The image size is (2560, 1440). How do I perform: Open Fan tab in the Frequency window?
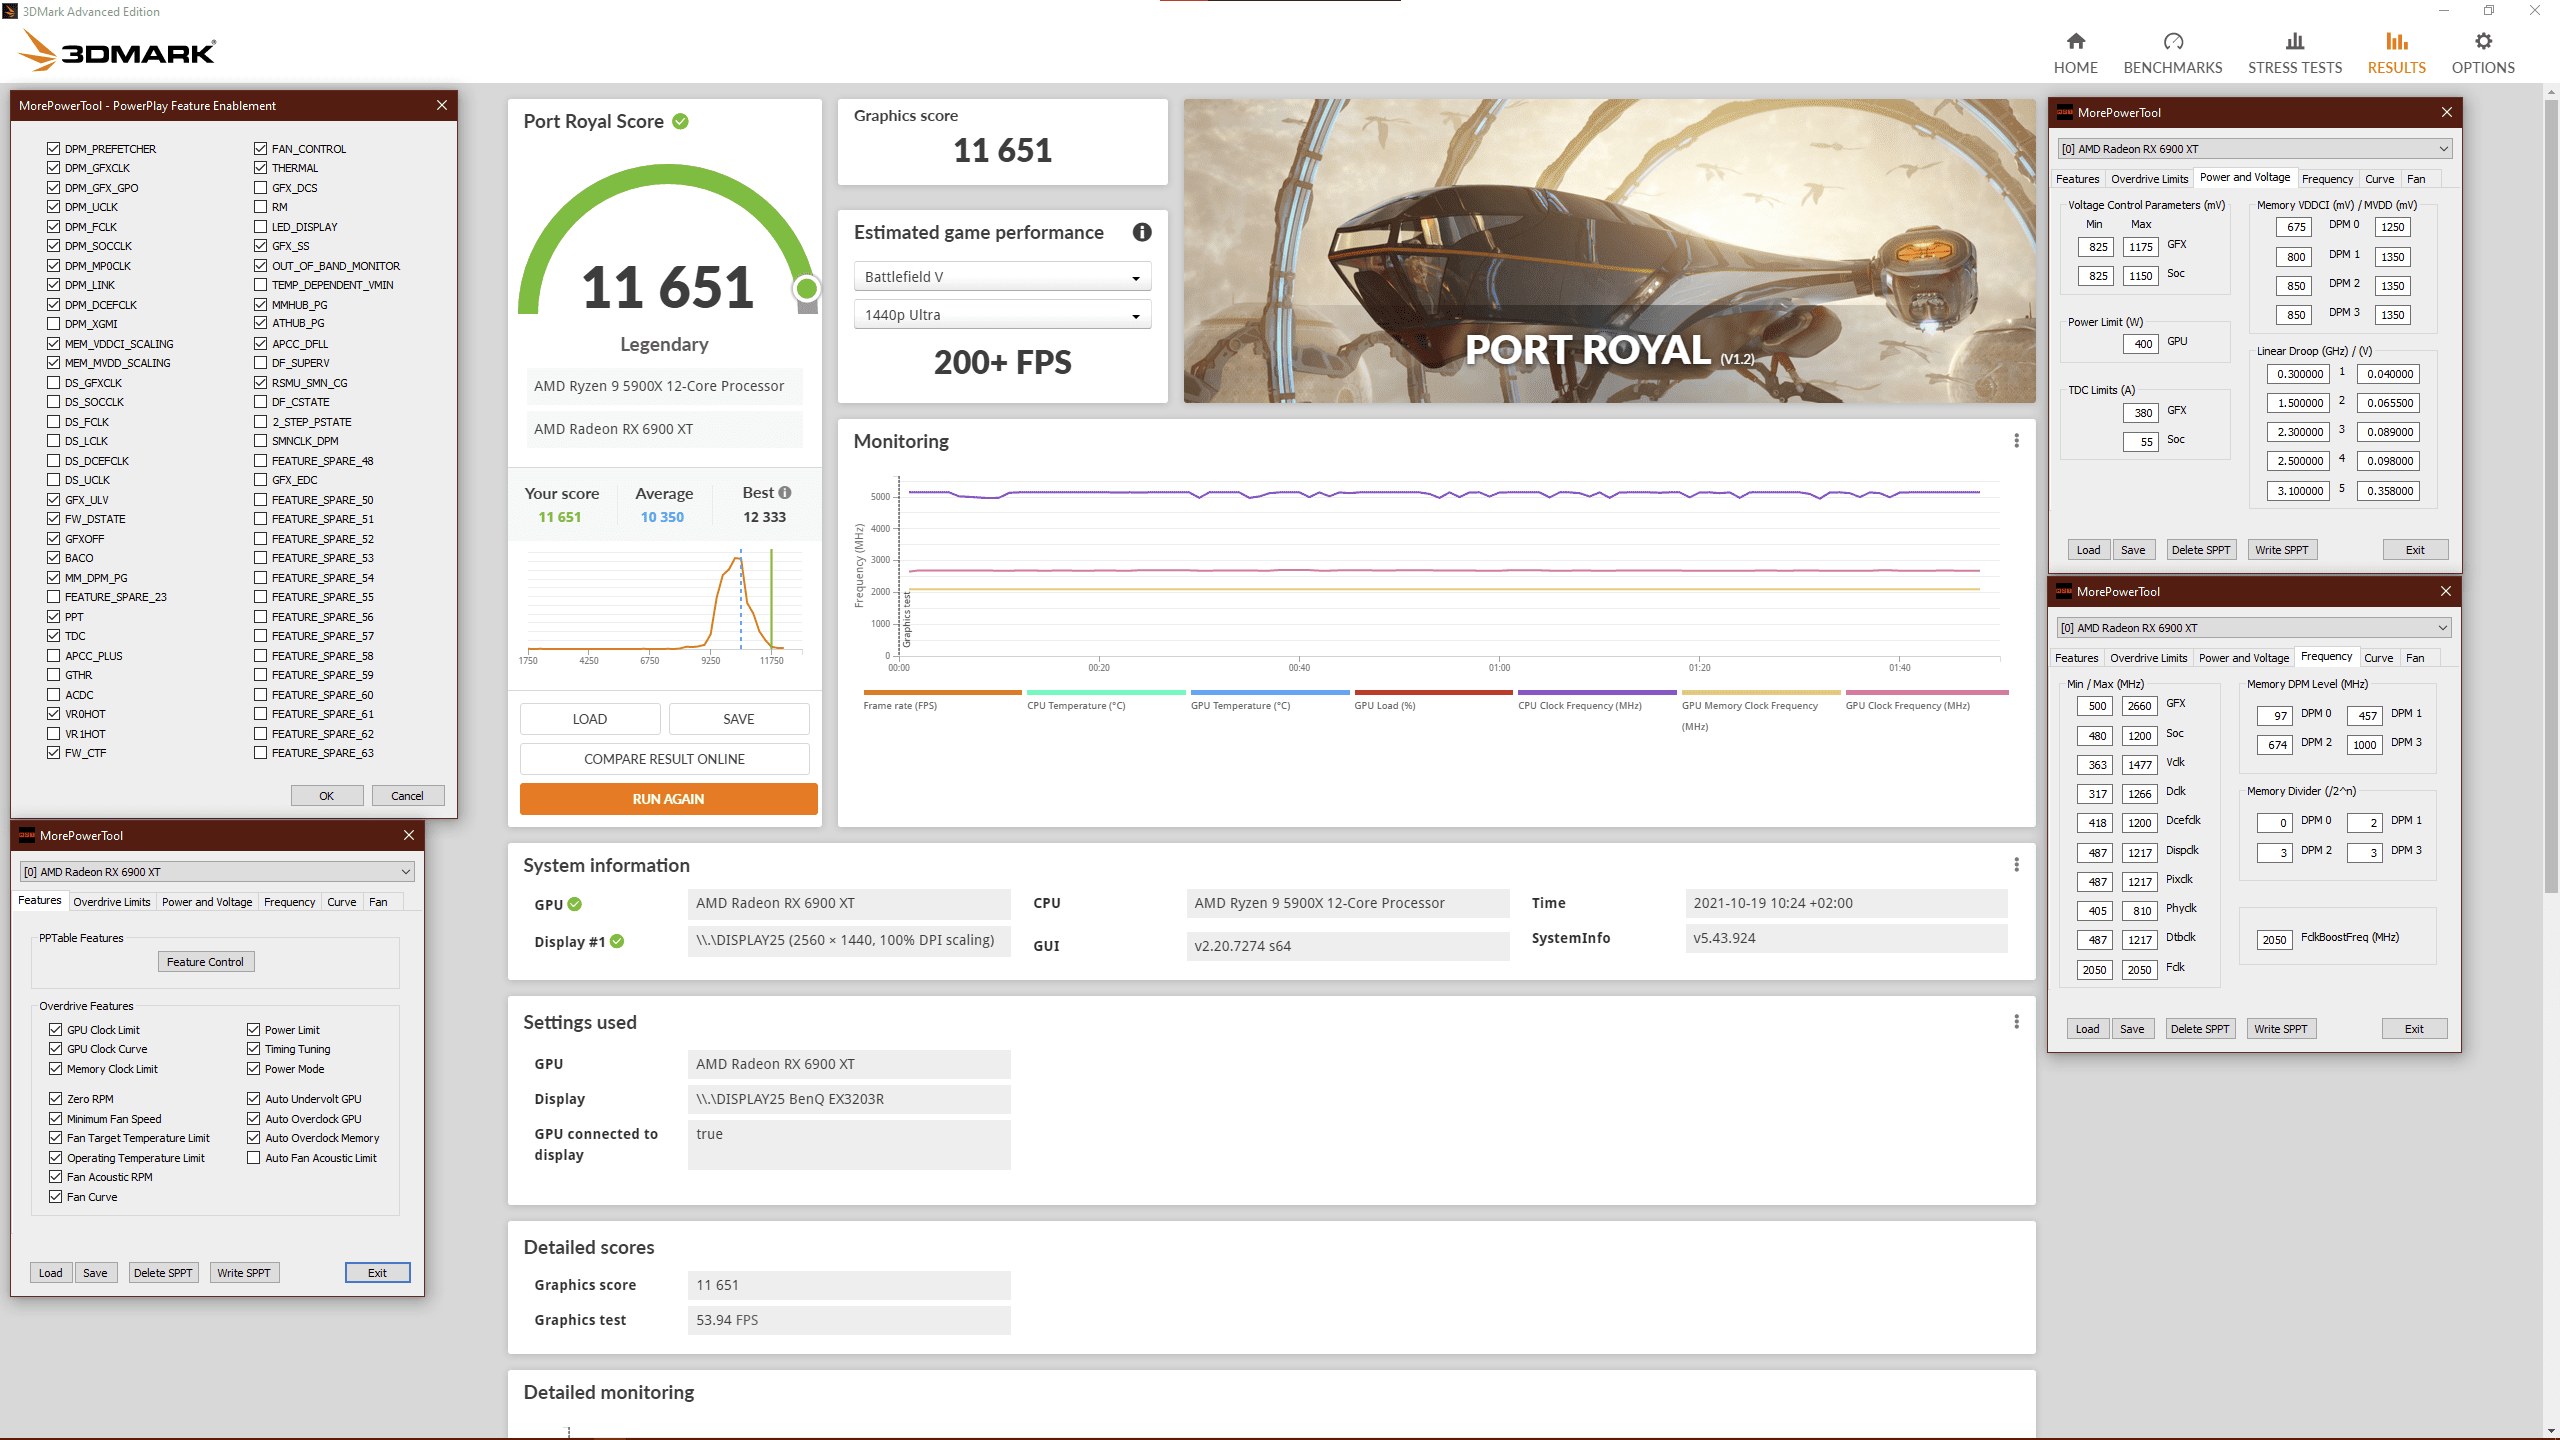2415,658
